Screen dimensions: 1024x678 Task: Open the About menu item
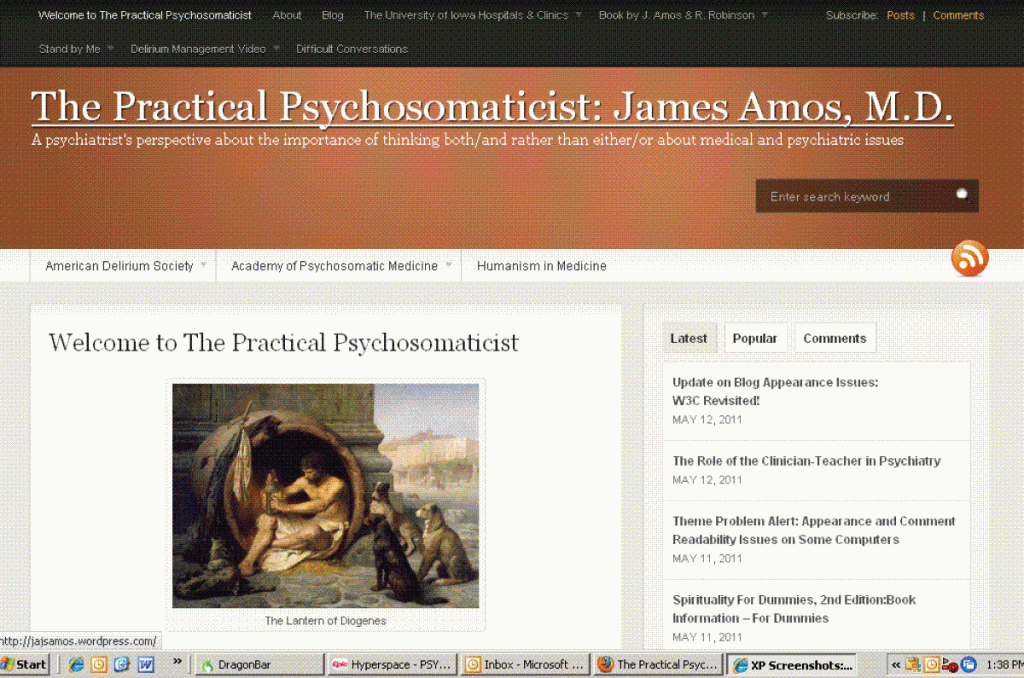pos(287,15)
